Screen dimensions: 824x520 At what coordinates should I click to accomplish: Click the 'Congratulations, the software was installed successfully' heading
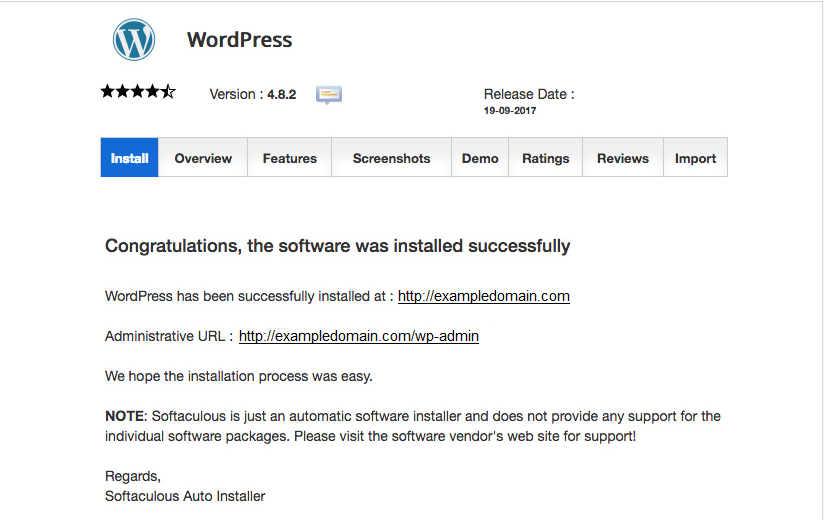click(337, 246)
